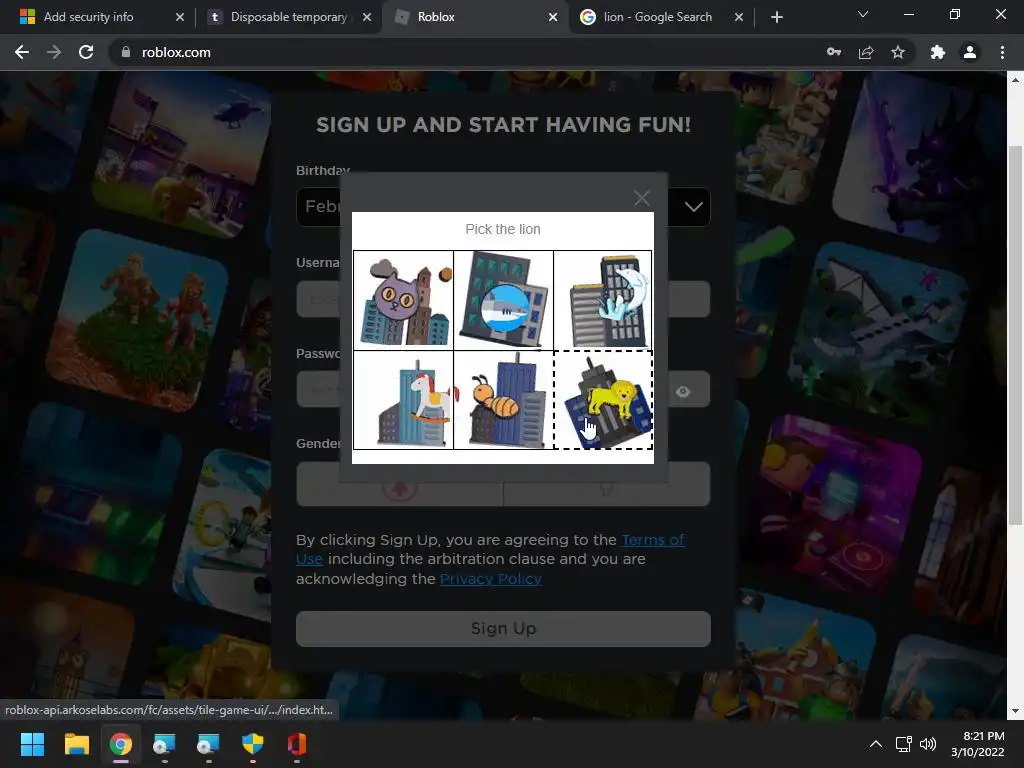The width and height of the screenshot is (1024, 768).
Task: Close the captcha dialog with the X
Action: tap(641, 198)
